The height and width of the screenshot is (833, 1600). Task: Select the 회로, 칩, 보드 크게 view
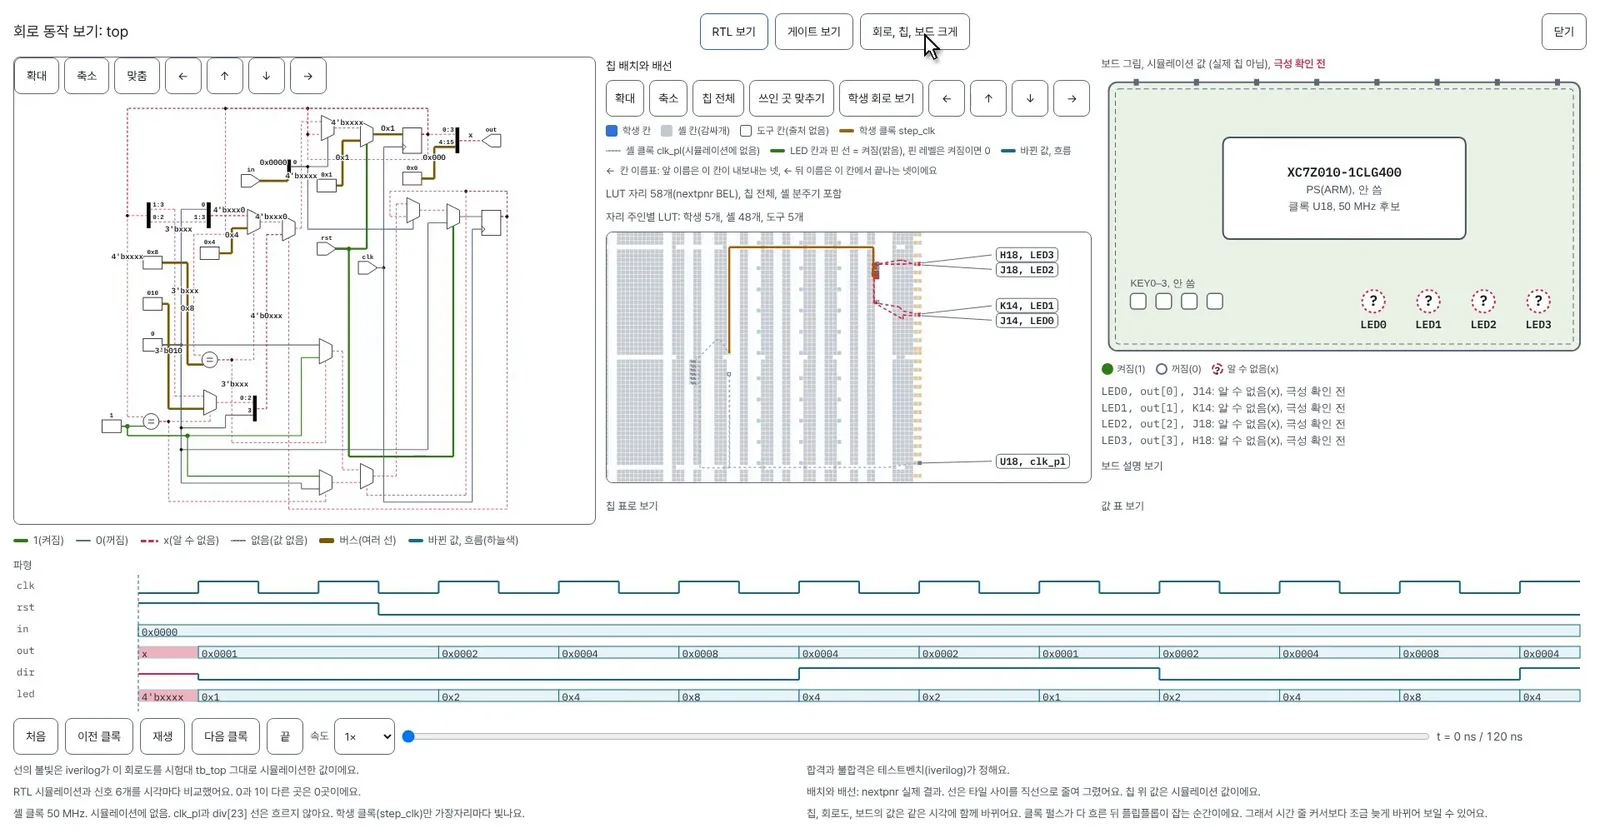point(915,32)
